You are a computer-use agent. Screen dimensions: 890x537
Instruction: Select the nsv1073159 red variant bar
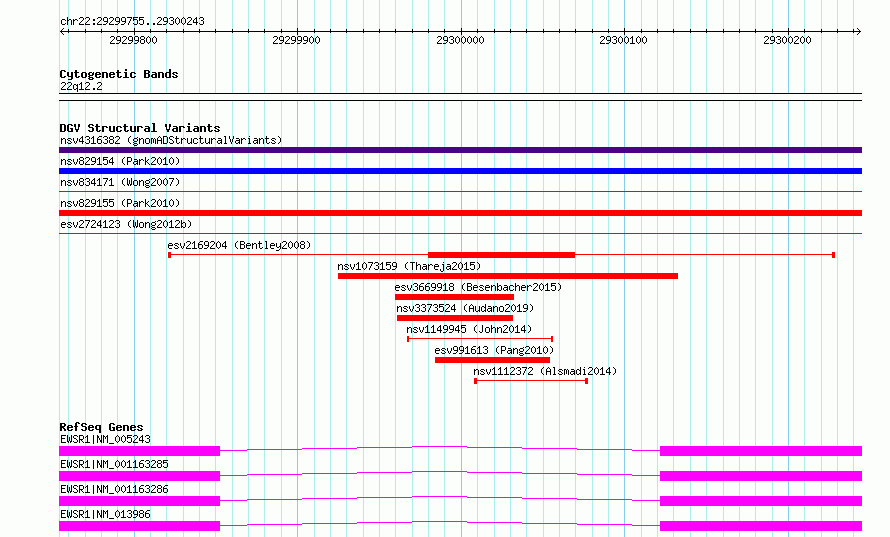(507, 276)
